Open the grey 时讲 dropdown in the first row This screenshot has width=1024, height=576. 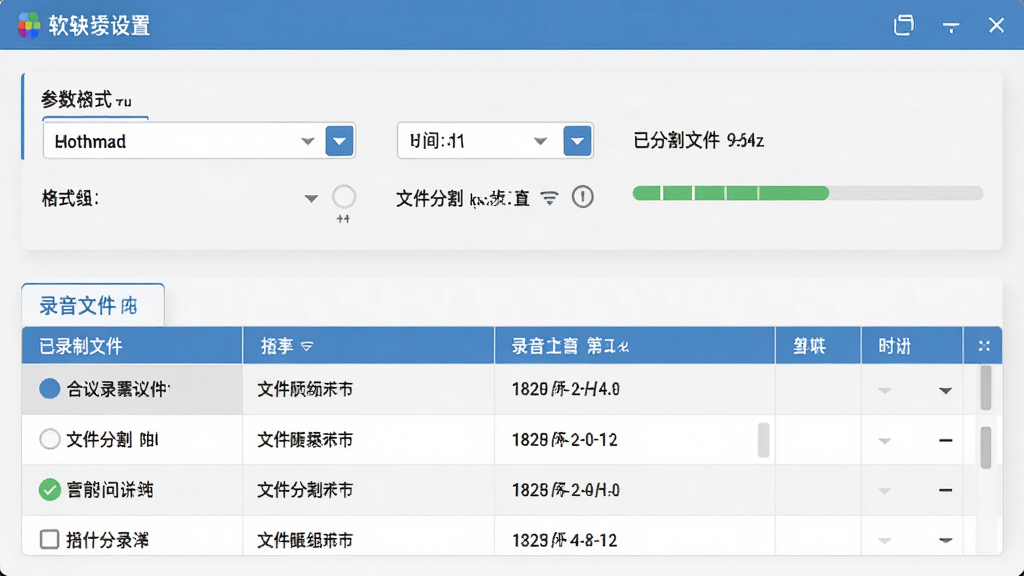pos(884,391)
